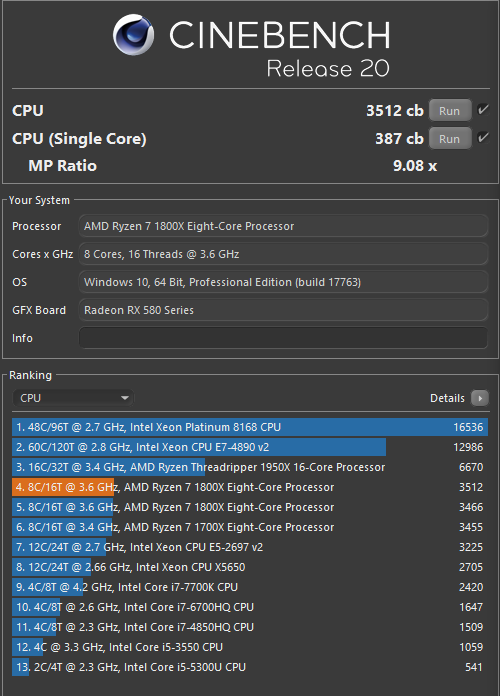Select the highlighted orange Ryzen 1800X result
500x696 pixels.
click(x=250, y=487)
